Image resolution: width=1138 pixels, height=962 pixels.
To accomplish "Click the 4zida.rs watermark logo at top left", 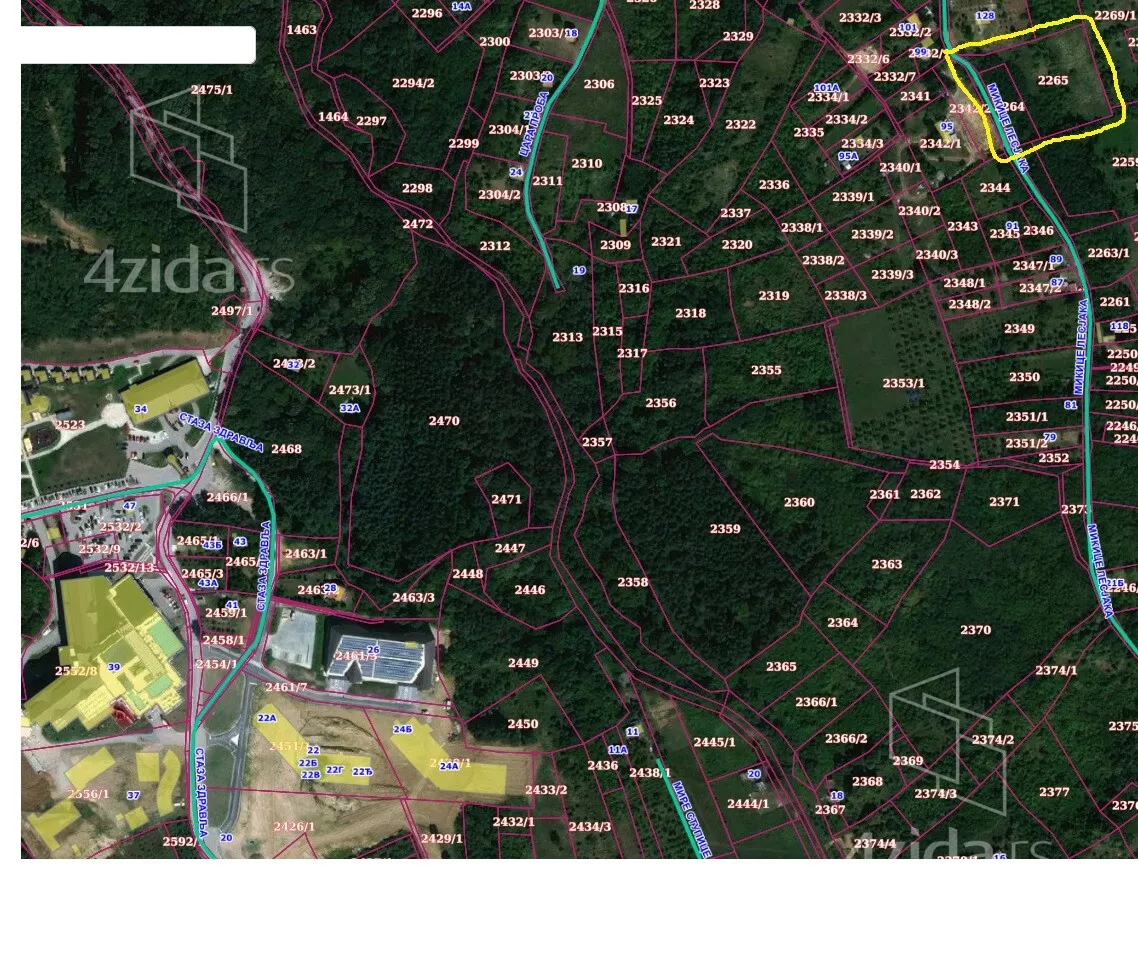I will [x=189, y=200].
